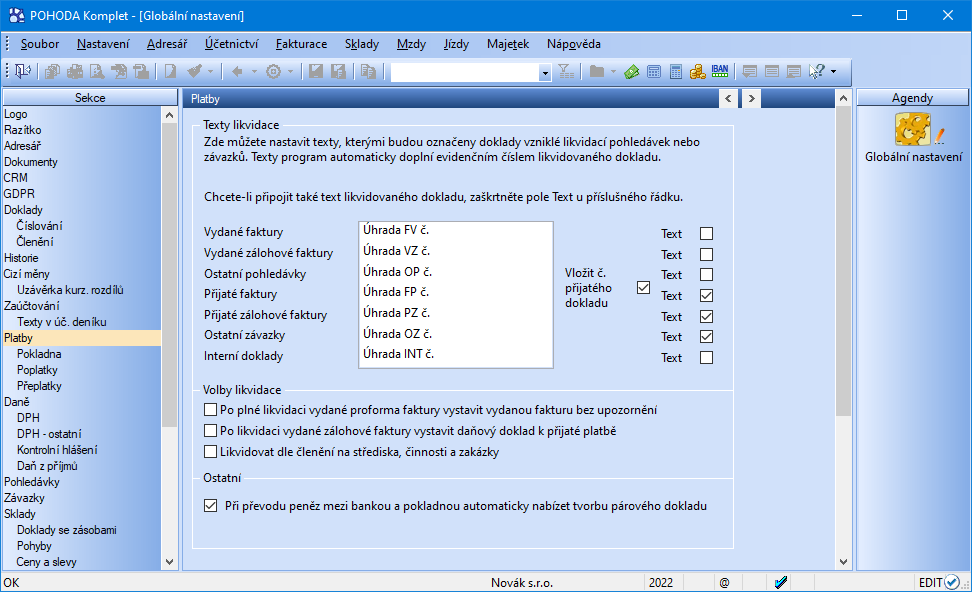
Task: Click the exit door icon in the toolbar
Action: pos(23,72)
